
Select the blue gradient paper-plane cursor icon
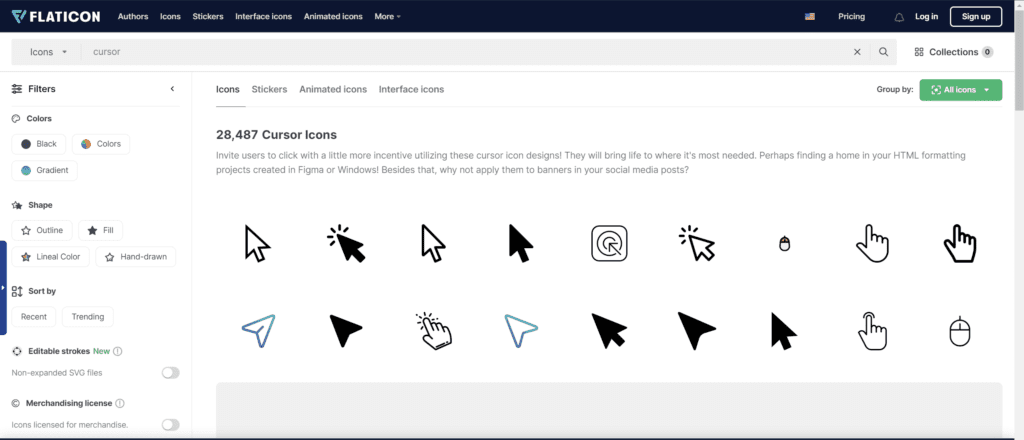(x=259, y=331)
